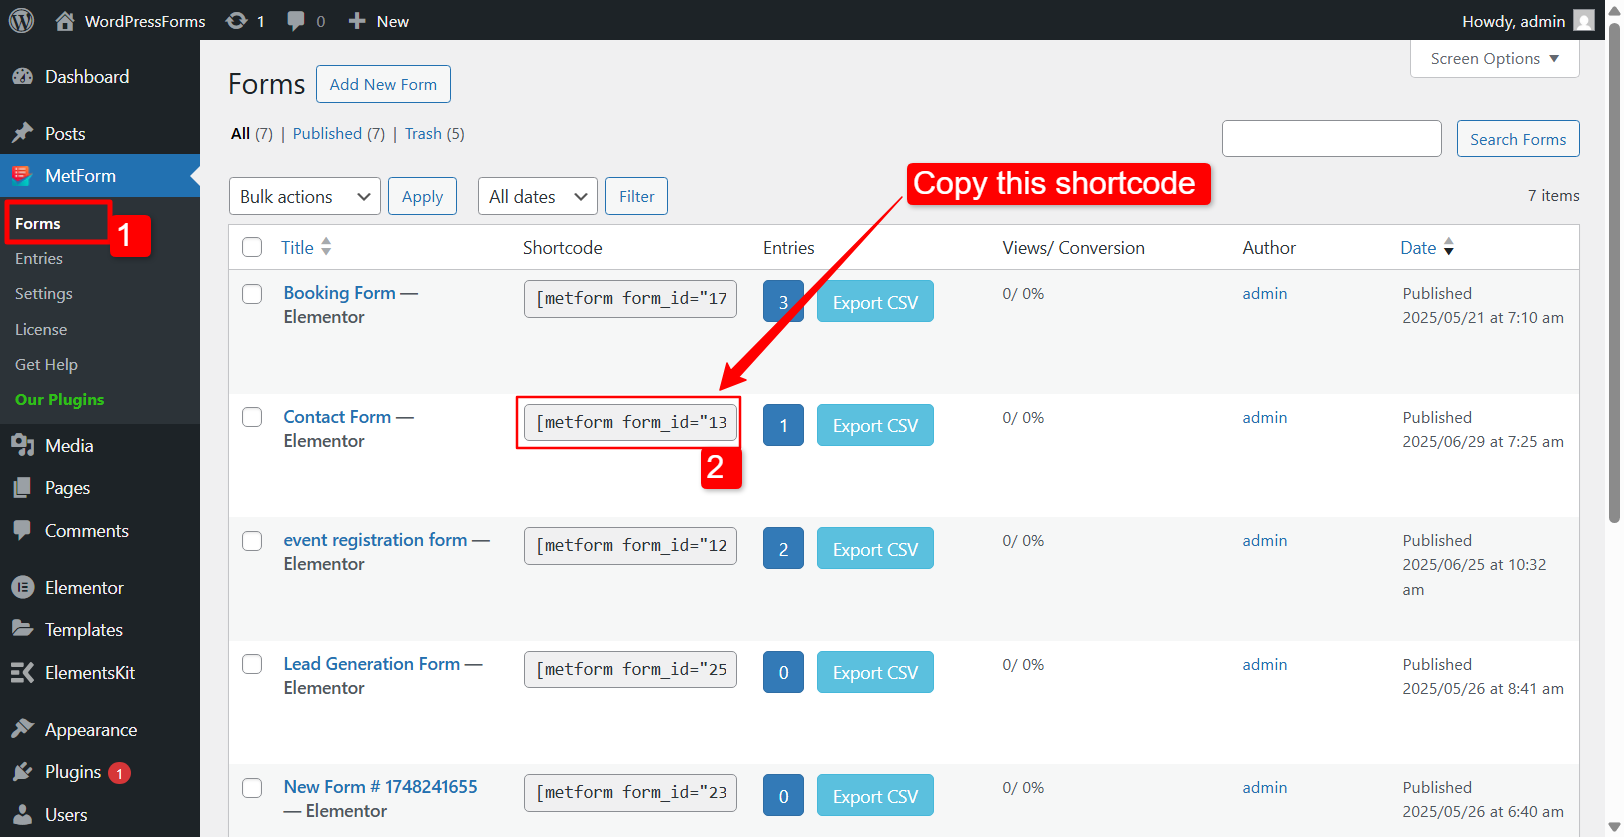Open the MetForm Settings submenu item

point(44,293)
